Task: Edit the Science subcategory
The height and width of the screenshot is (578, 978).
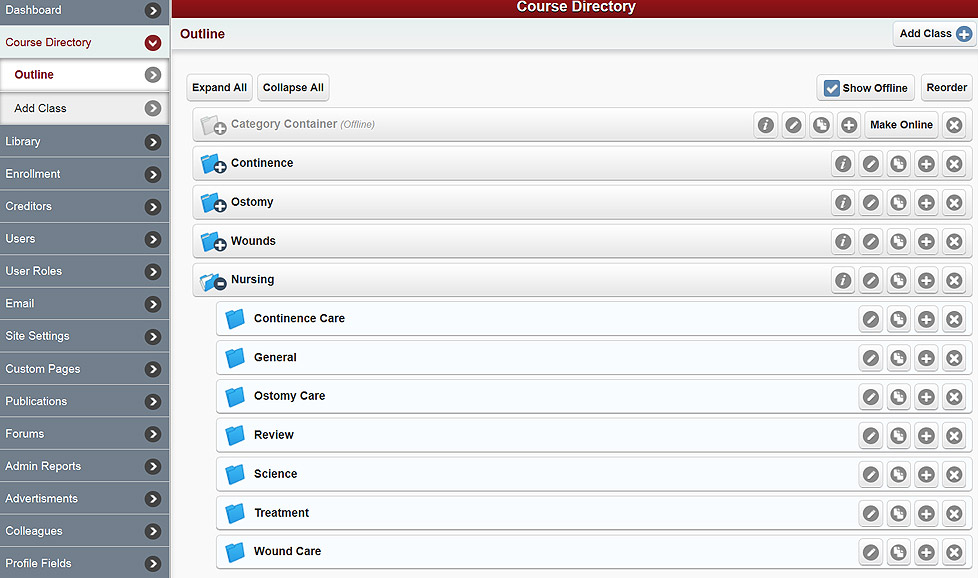Action: [x=871, y=474]
